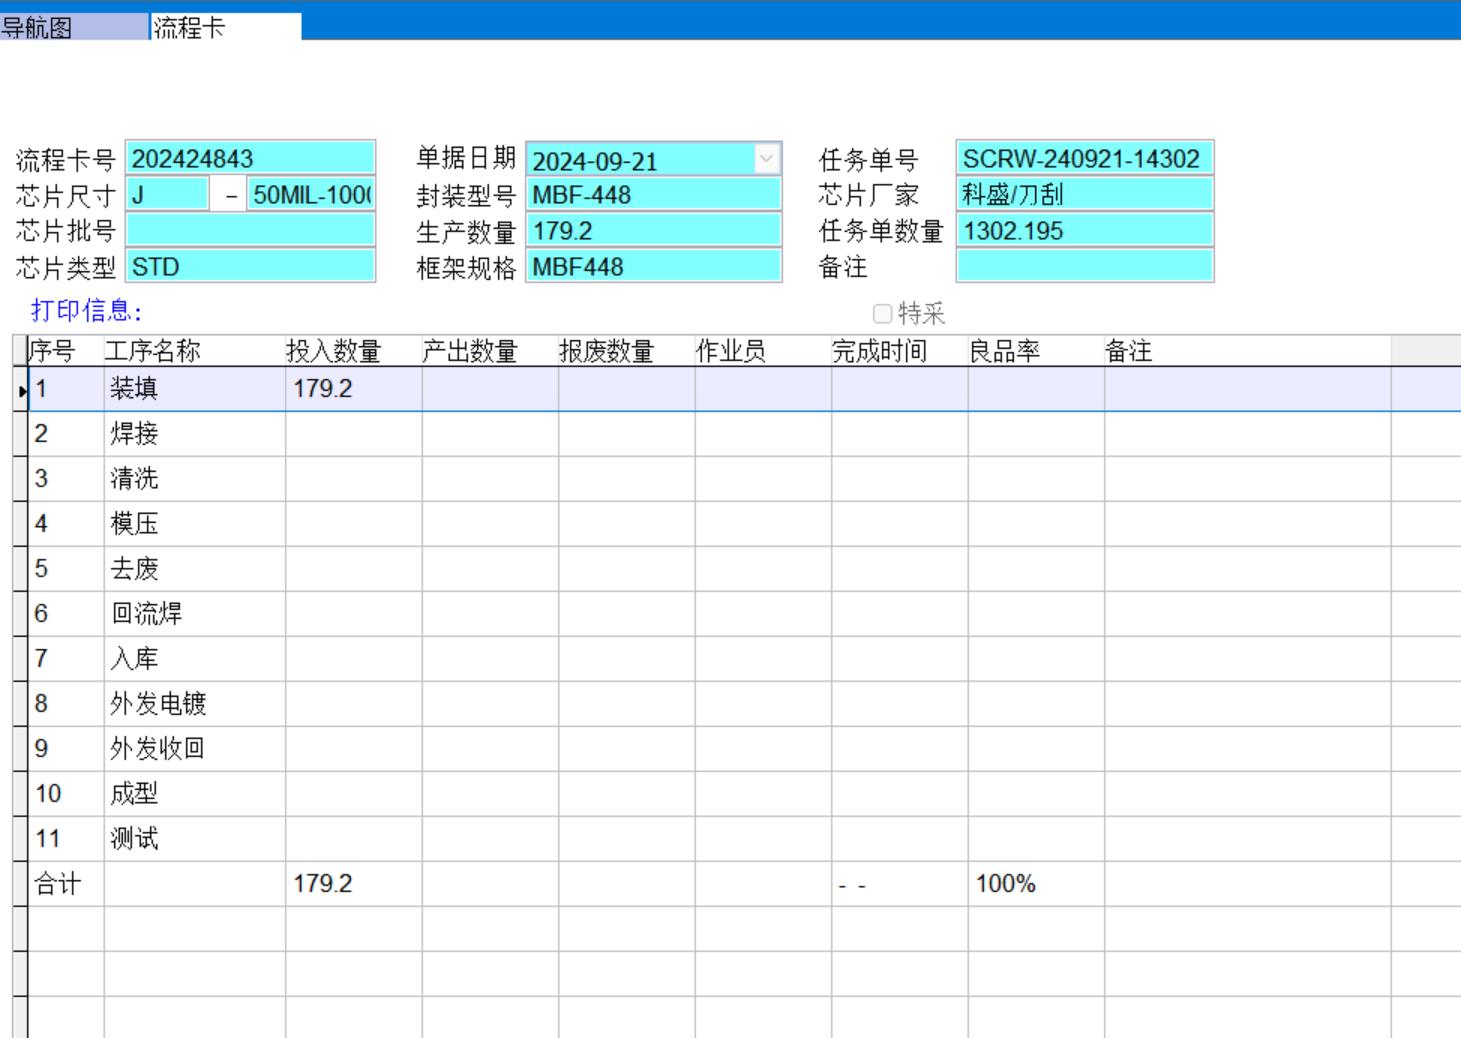Select the 测试 process row
Image resolution: width=1461 pixels, height=1038 pixels.
(x=135, y=839)
